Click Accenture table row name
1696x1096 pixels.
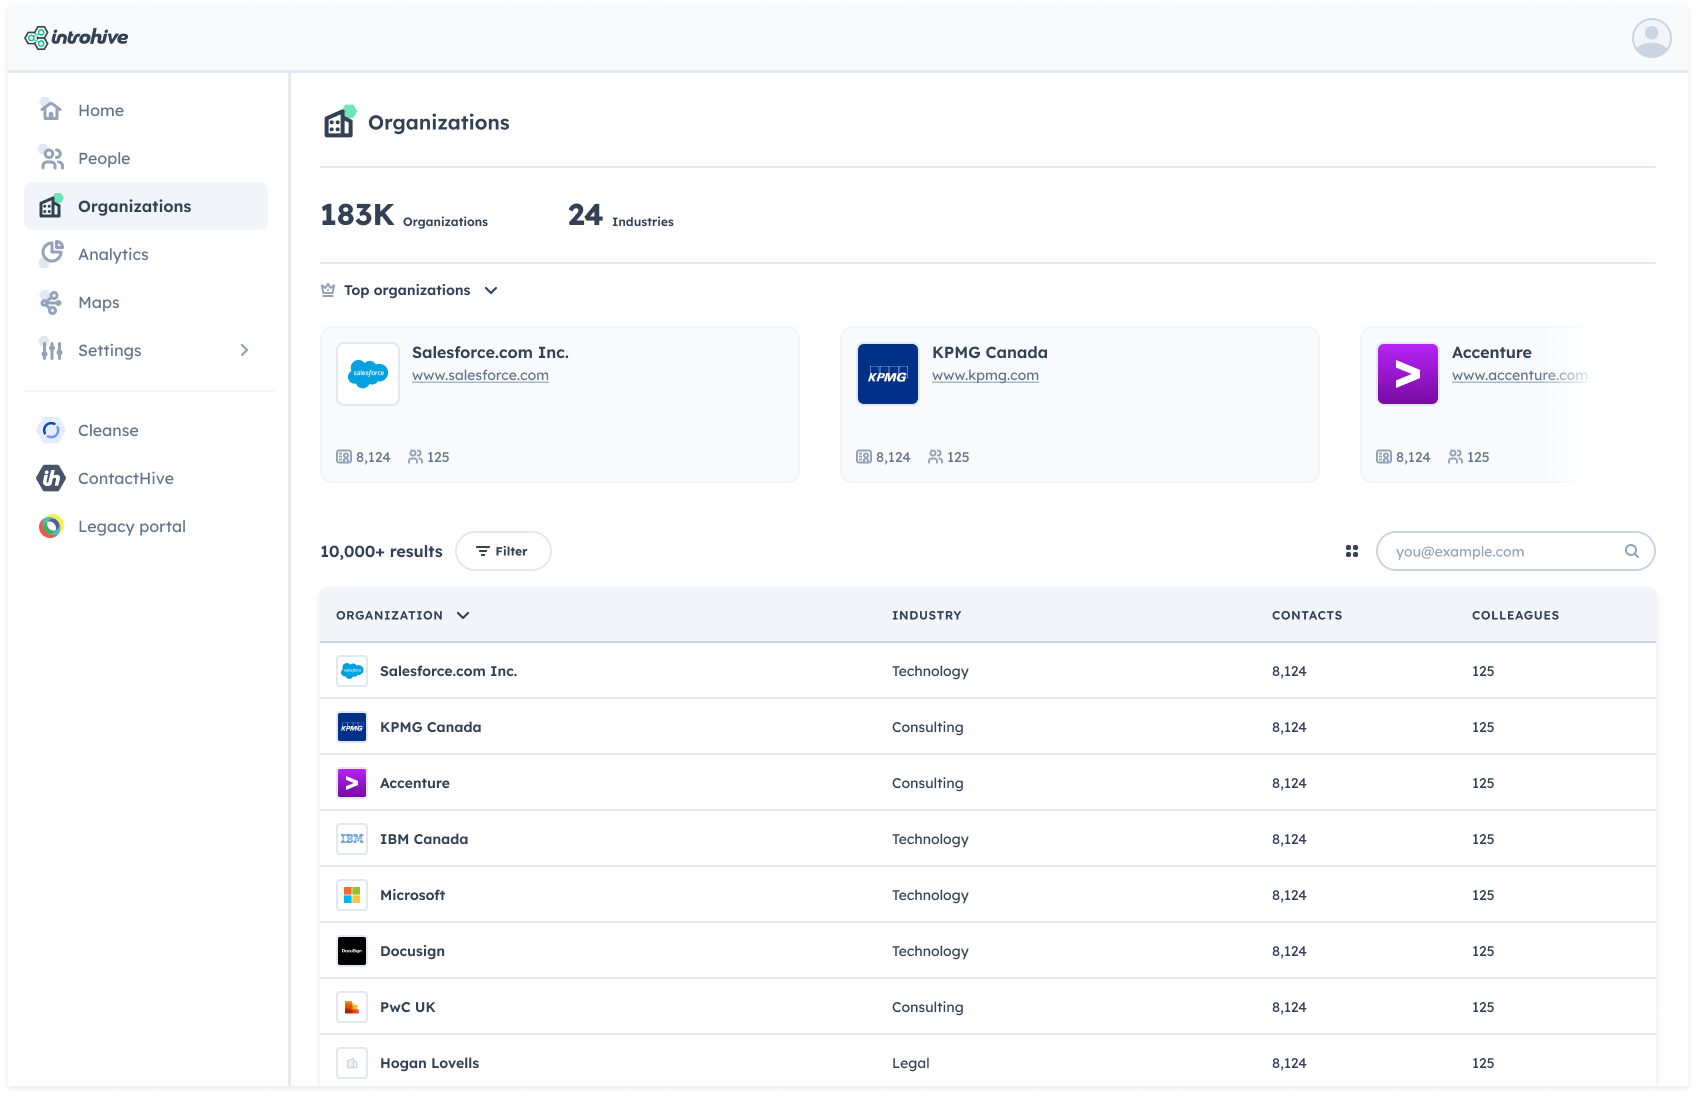coord(414,783)
